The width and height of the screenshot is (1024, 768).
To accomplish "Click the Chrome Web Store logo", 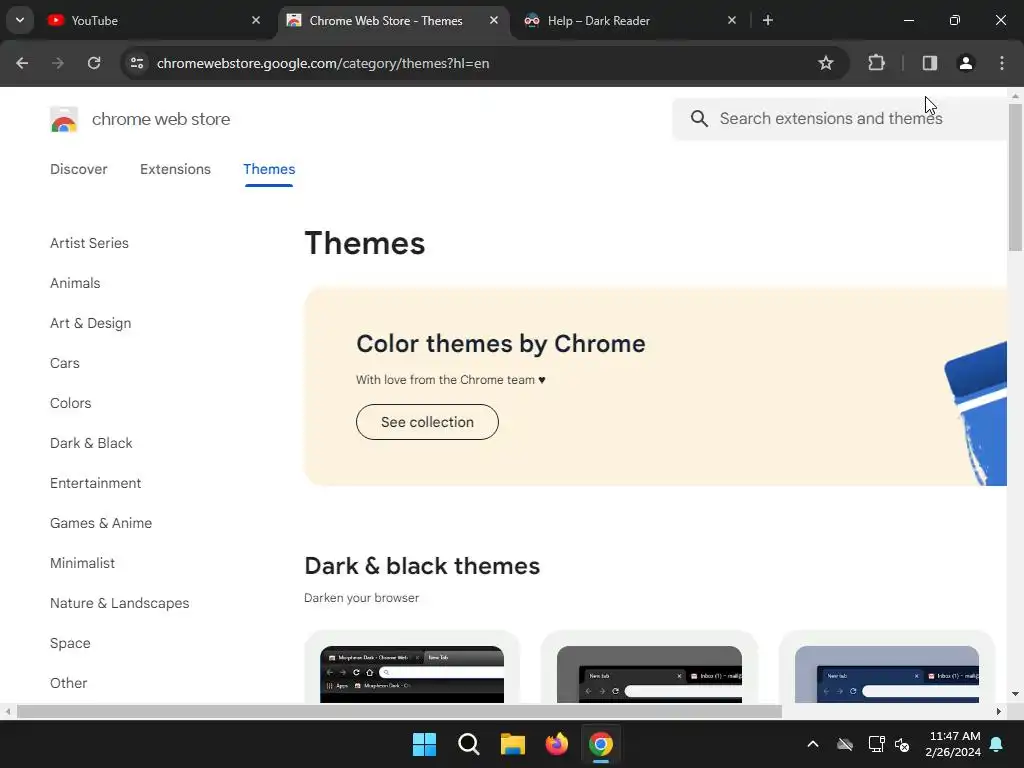I will pyautogui.click(x=64, y=120).
